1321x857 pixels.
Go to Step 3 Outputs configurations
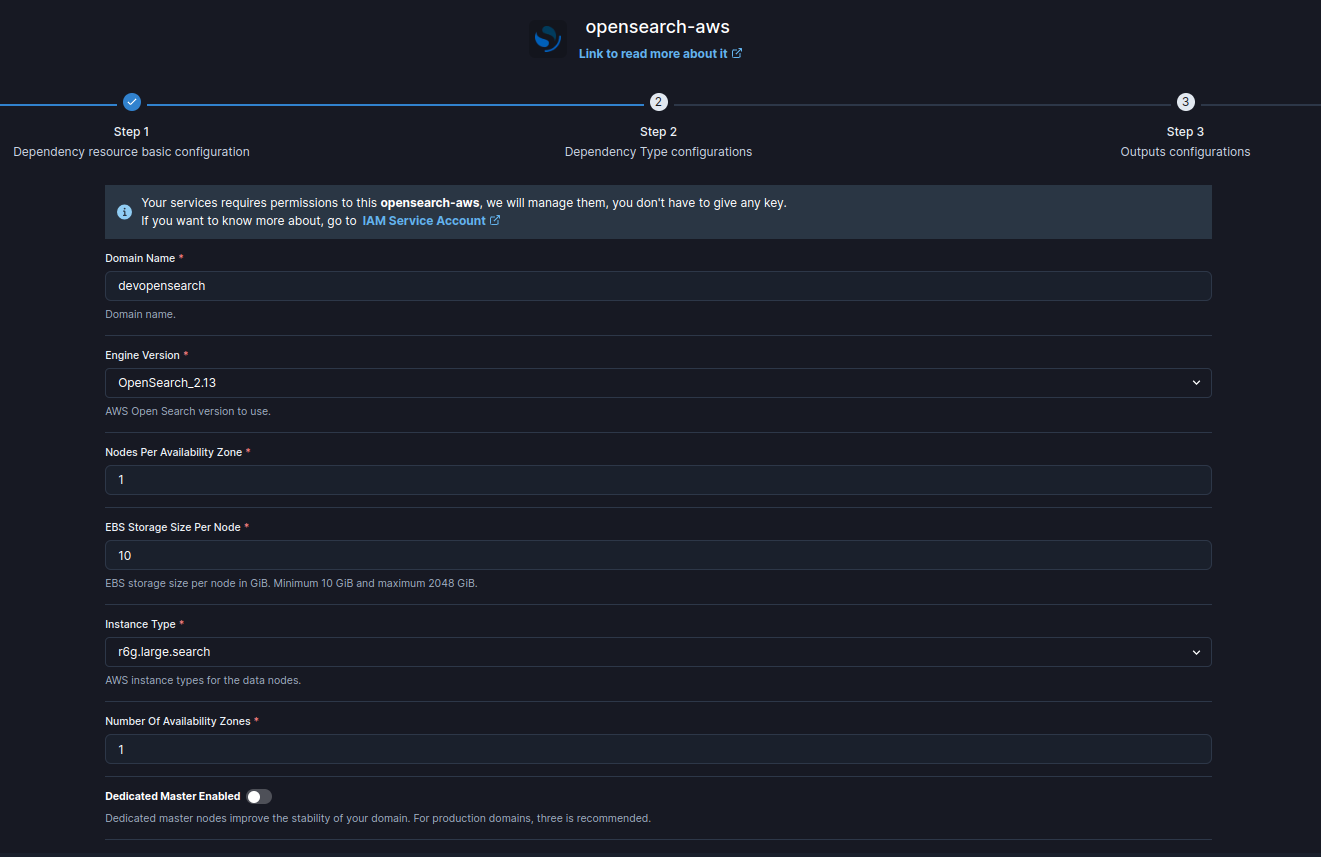[x=1185, y=142]
